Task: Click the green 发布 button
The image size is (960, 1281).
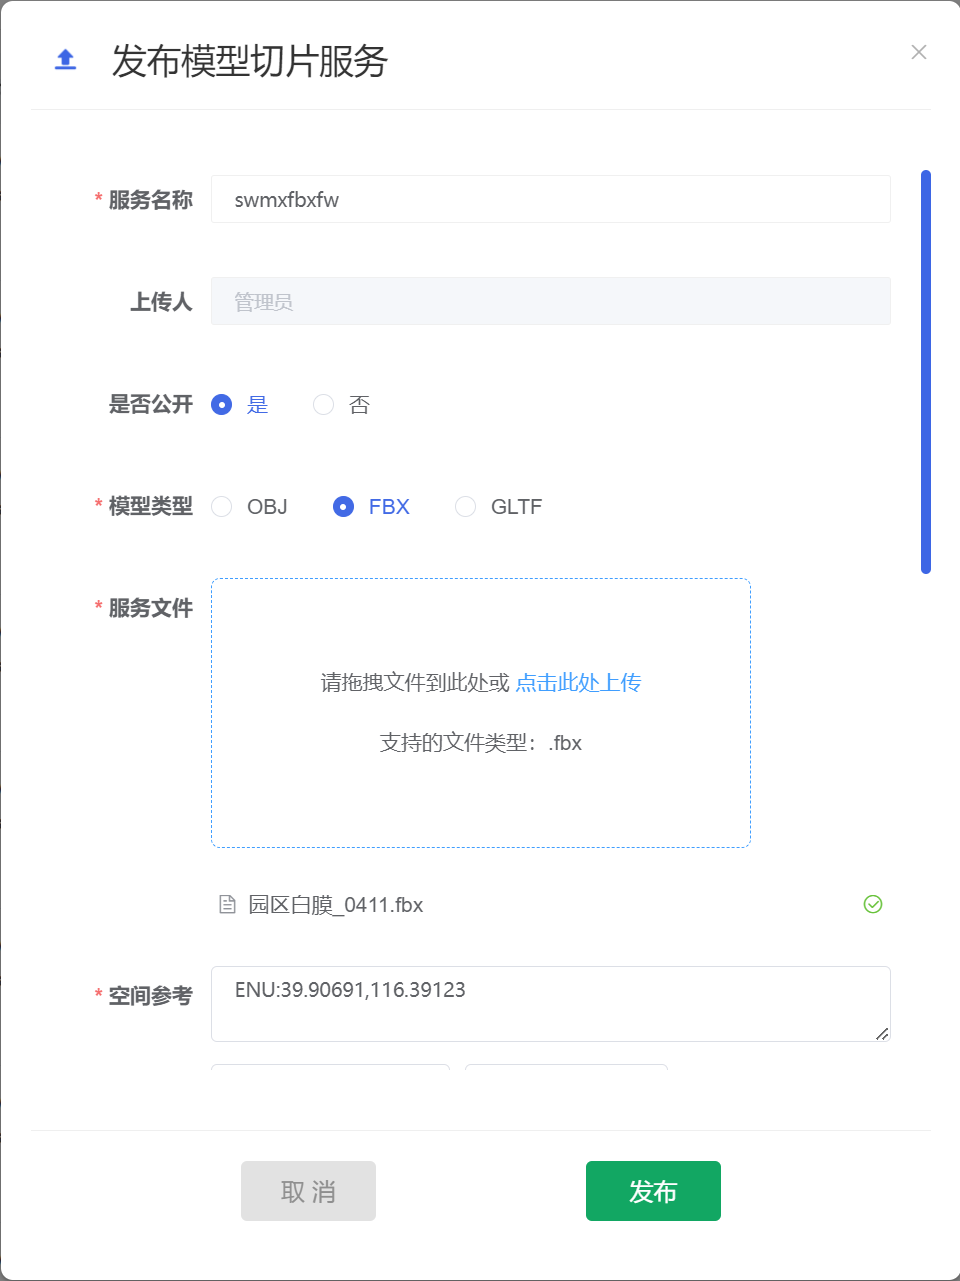Action: pyautogui.click(x=653, y=1191)
